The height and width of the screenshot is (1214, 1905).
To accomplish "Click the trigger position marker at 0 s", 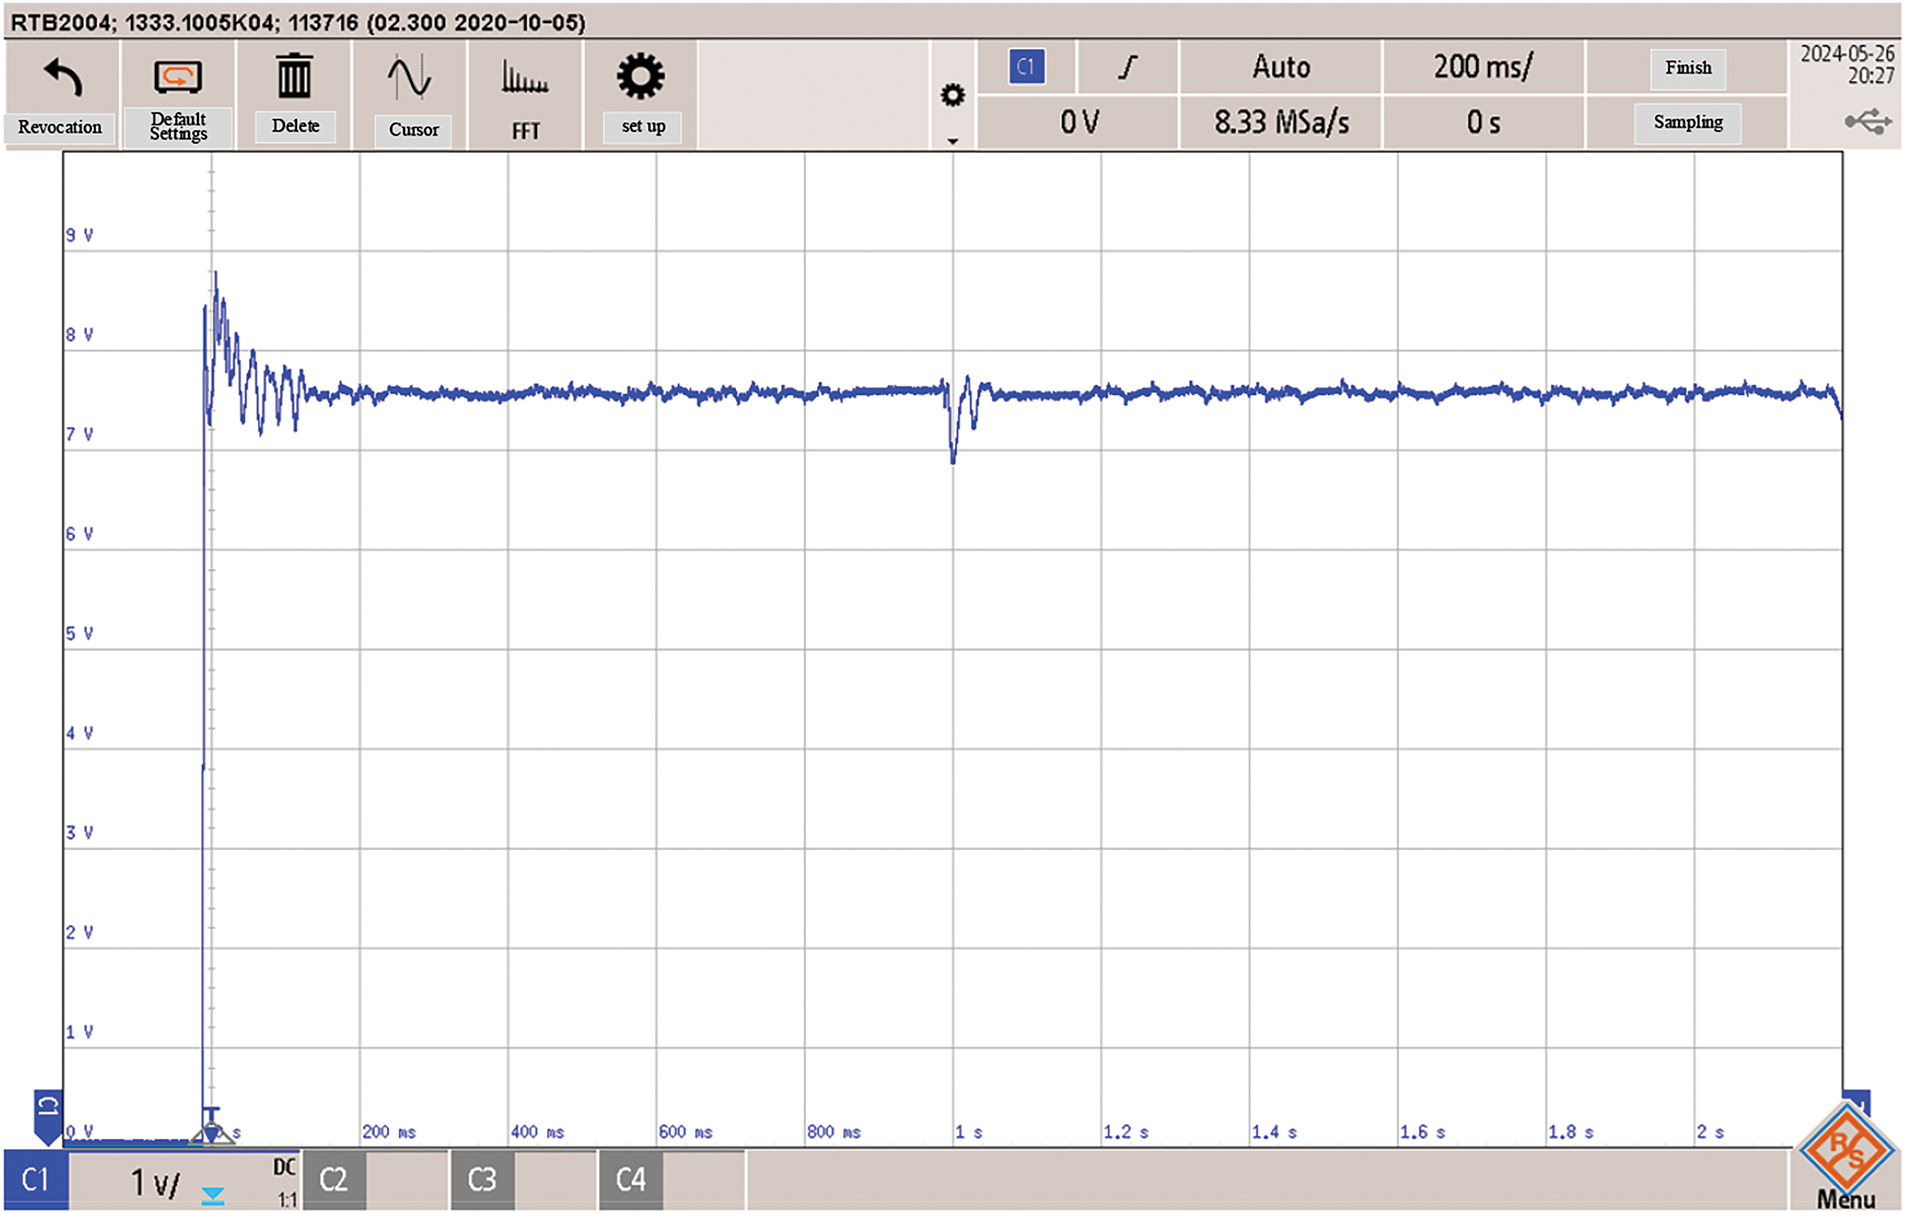I will click(211, 1131).
